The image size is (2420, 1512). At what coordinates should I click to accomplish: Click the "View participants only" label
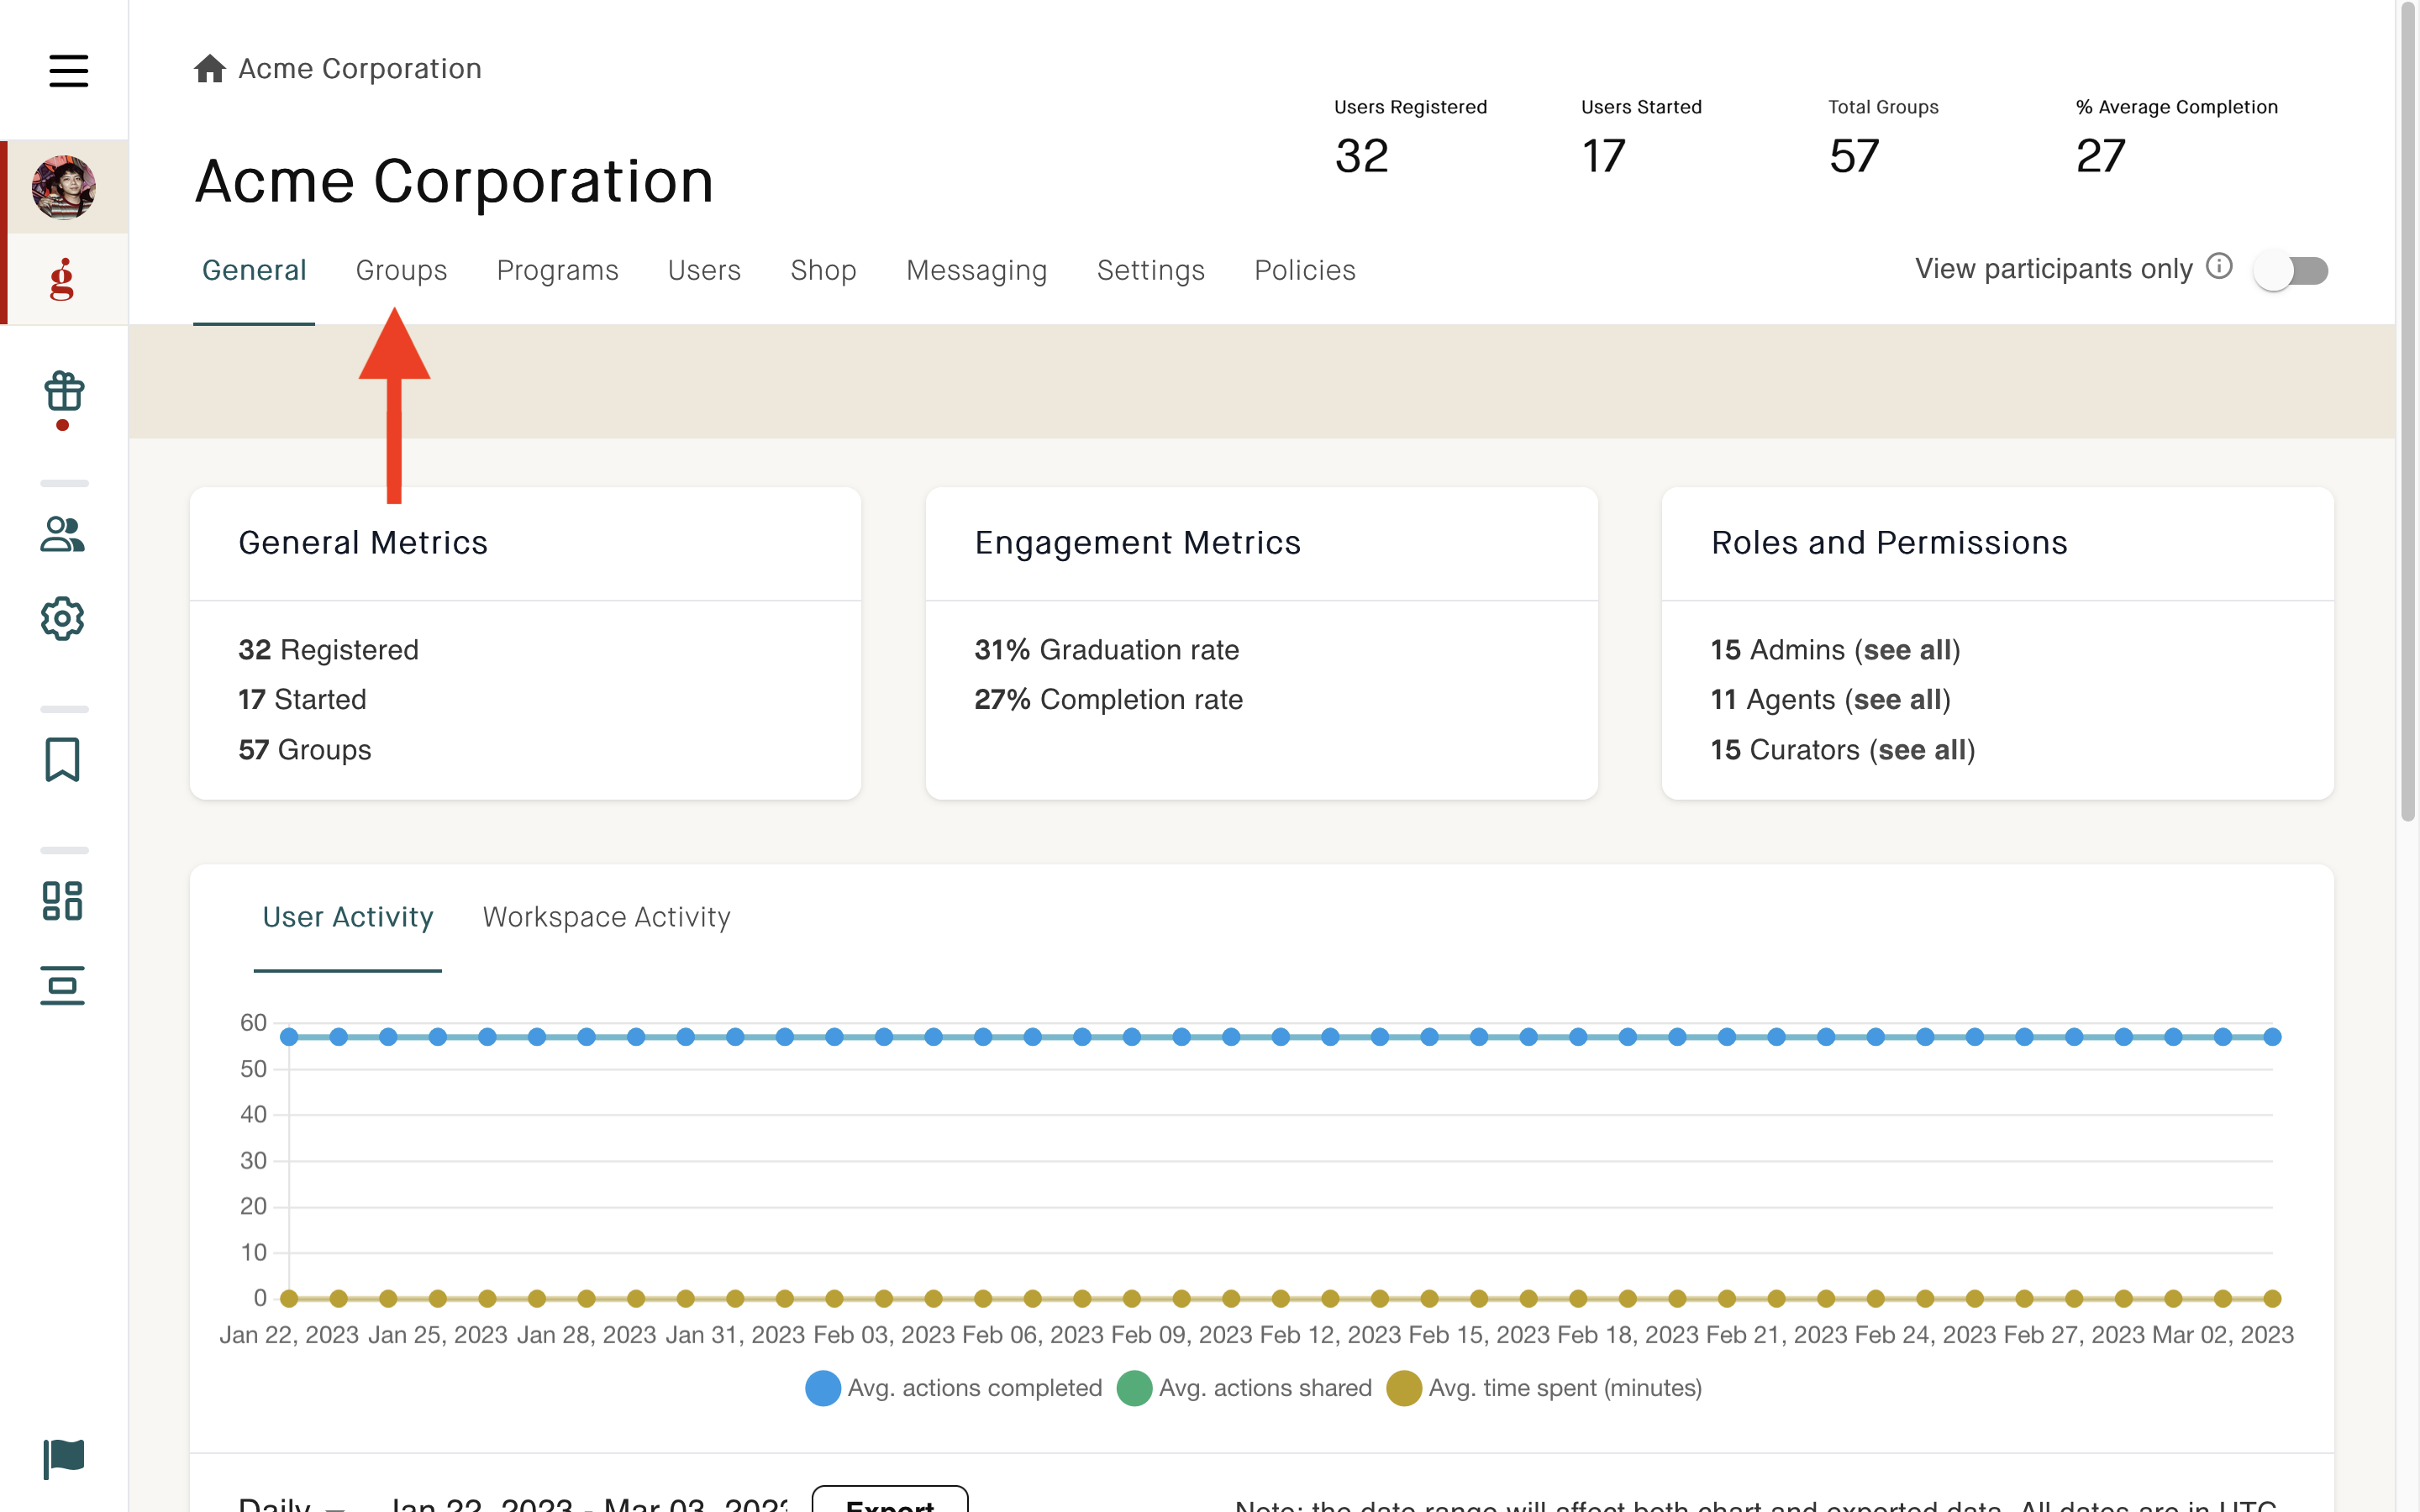pyautogui.click(x=2054, y=269)
